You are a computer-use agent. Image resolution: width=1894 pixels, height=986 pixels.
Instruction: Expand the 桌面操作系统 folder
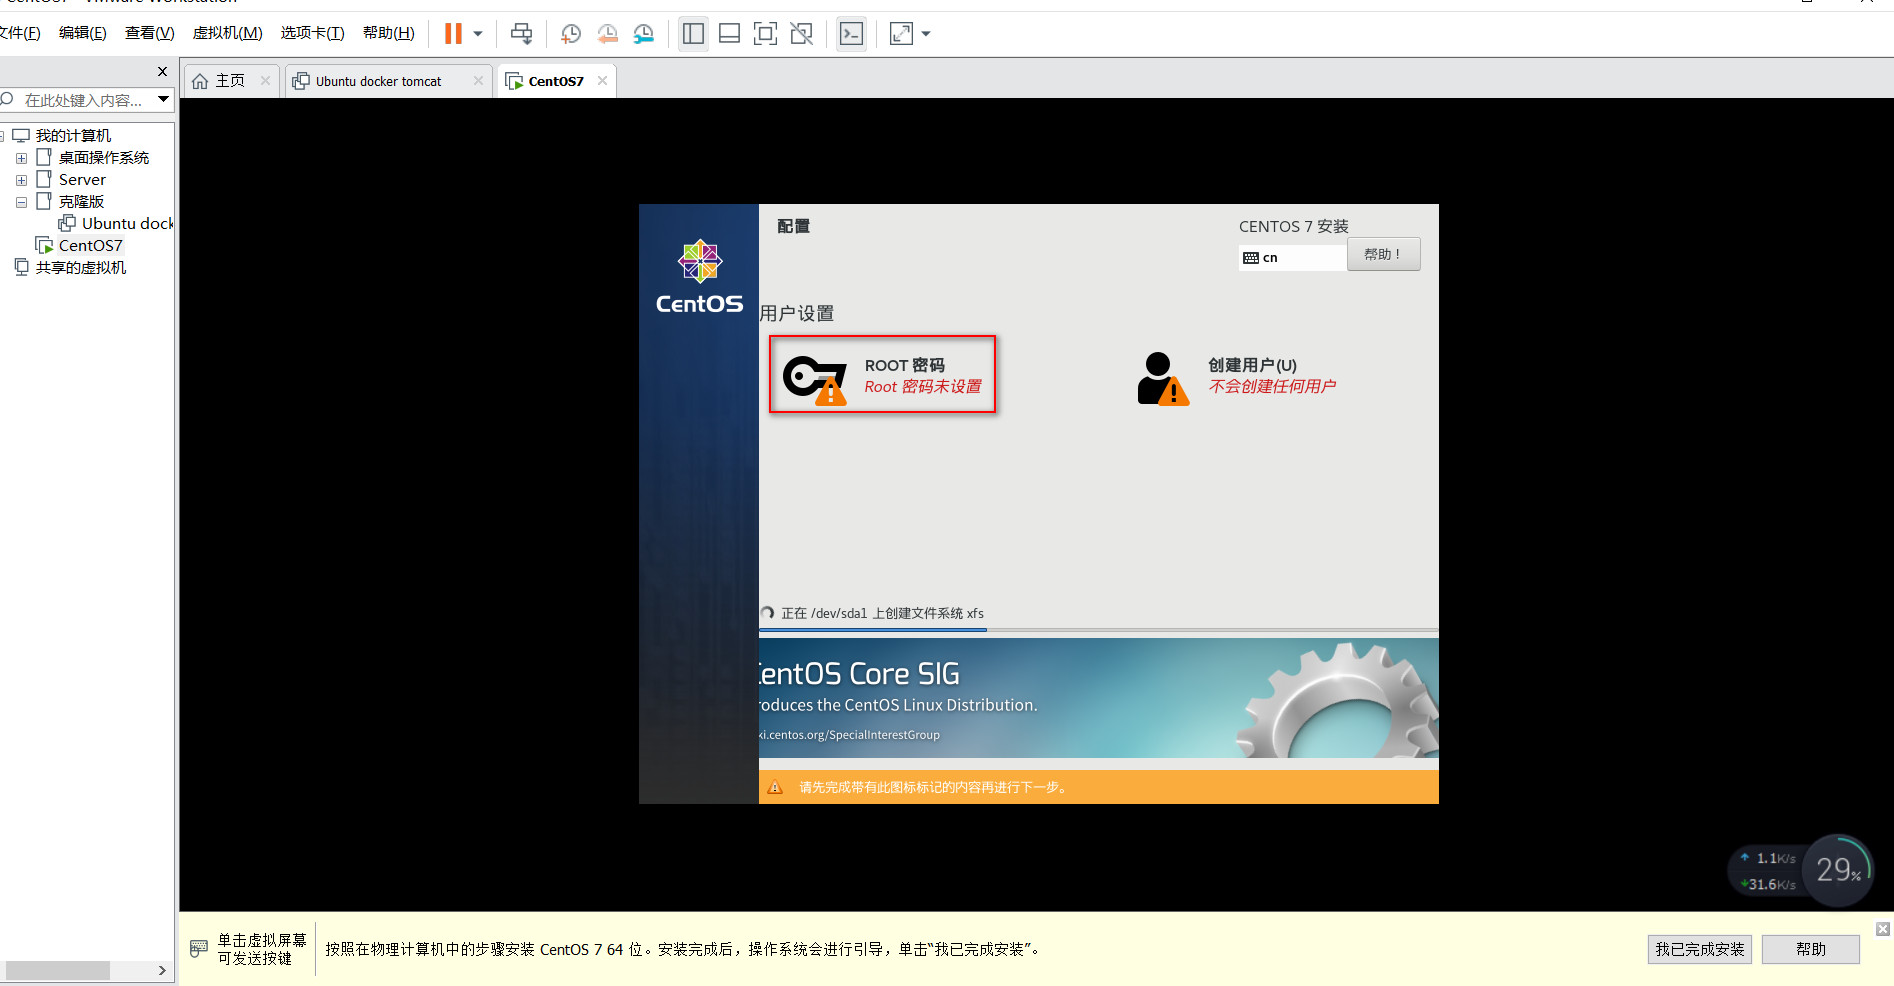21,158
